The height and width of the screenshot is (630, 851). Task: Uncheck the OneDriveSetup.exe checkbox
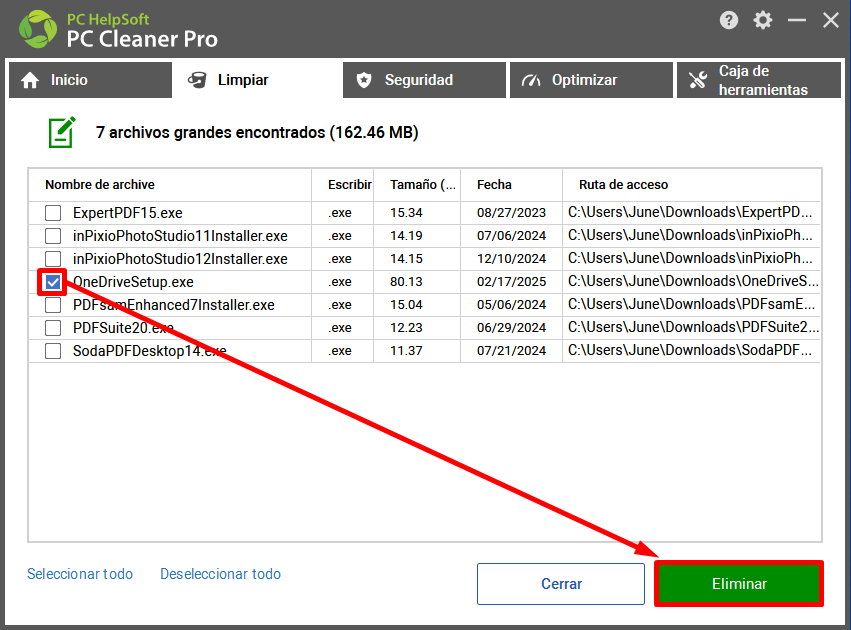(53, 282)
